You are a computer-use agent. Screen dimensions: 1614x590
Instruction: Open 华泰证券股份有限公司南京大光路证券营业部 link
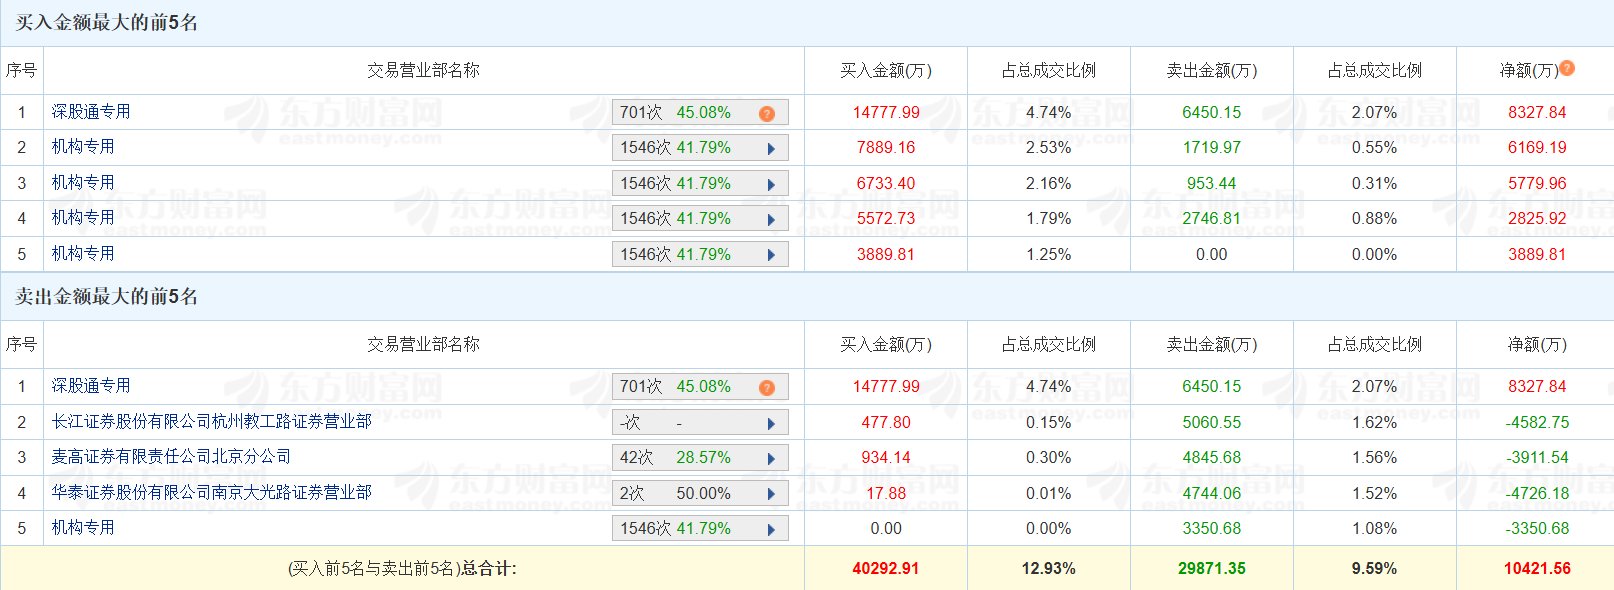211,493
